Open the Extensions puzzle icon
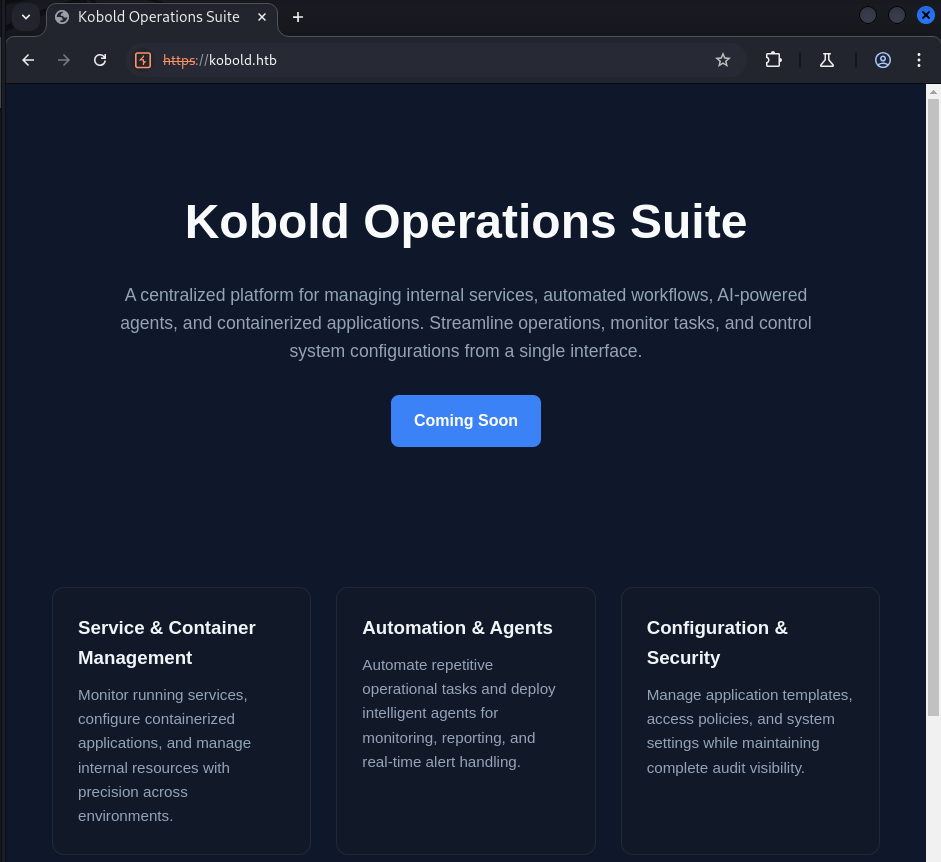This screenshot has width=941, height=862. (x=773, y=60)
